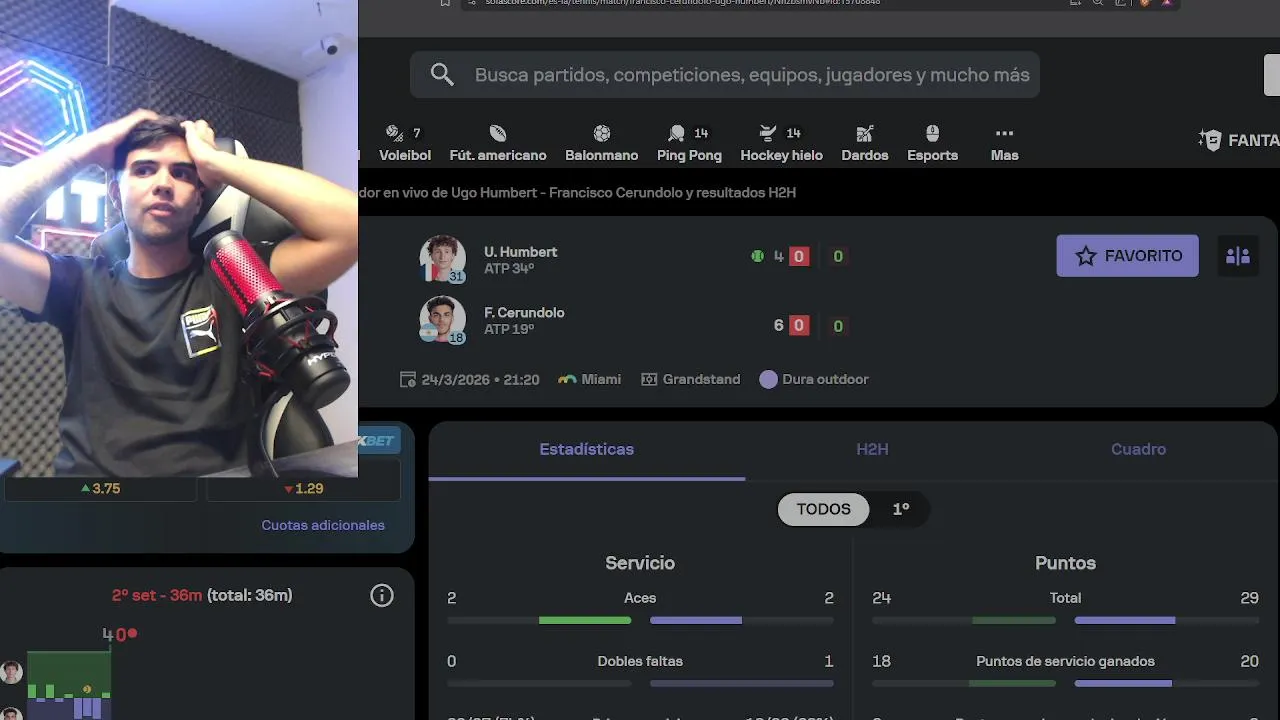Click the Dobles faltas statistic label

point(640,661)
